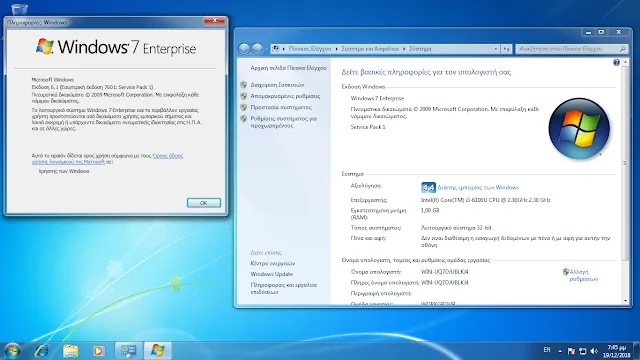
Task: Select Λειτουργικό σύστημα 32-bit value
Action: 456,228
